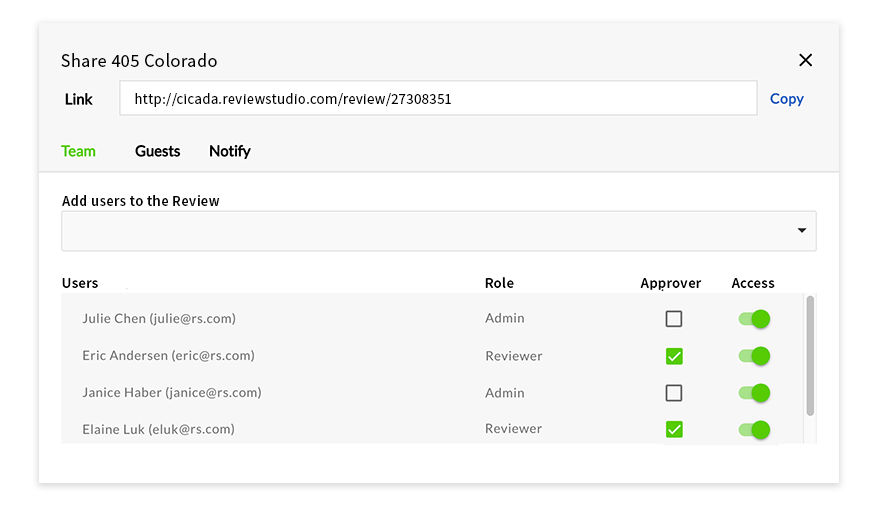The width and height of the screenshot is (878, 506).
Task: Select Julie Chen's Admin role
Action: pos(505,318)
